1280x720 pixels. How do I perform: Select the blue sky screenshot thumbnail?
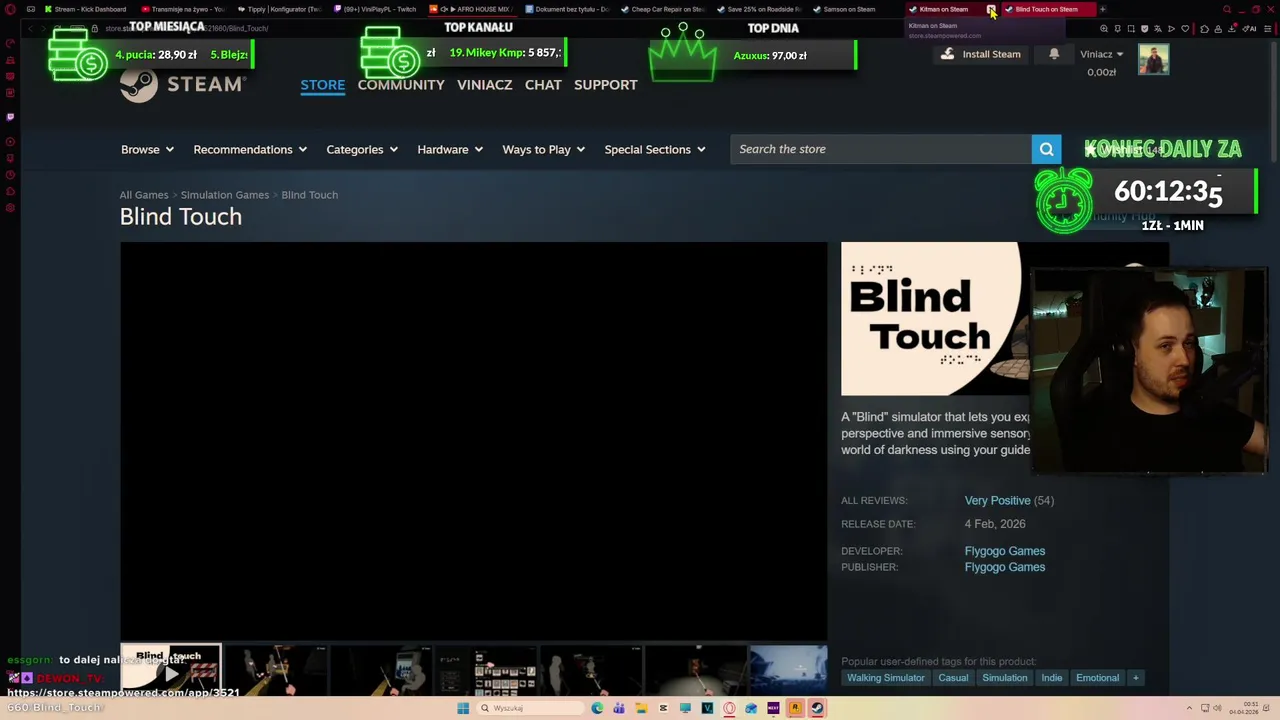tap(789, 670)
